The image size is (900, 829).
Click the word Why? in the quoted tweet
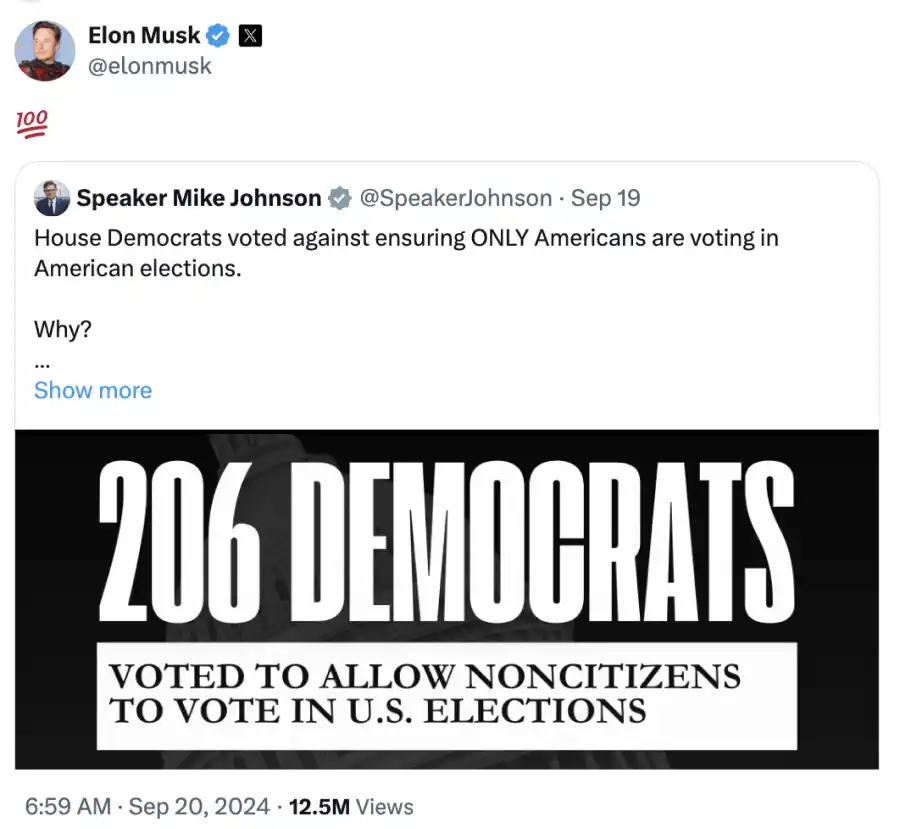tap(62, 329)
